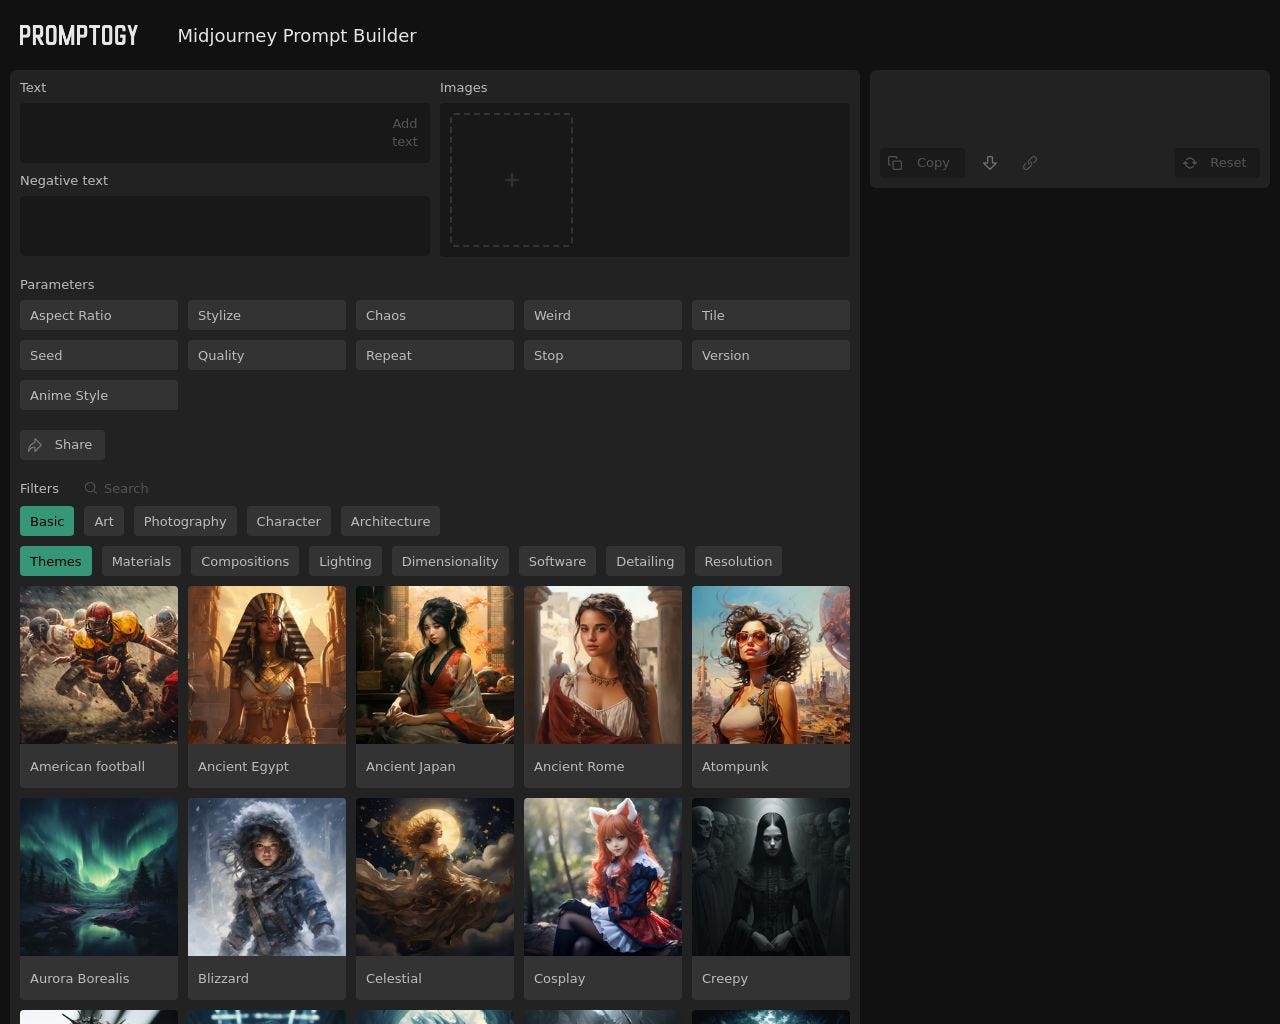This screenshot has width=1280, height=1024.
Task: Click Add text in the Text field
Action: coord(404,133)
